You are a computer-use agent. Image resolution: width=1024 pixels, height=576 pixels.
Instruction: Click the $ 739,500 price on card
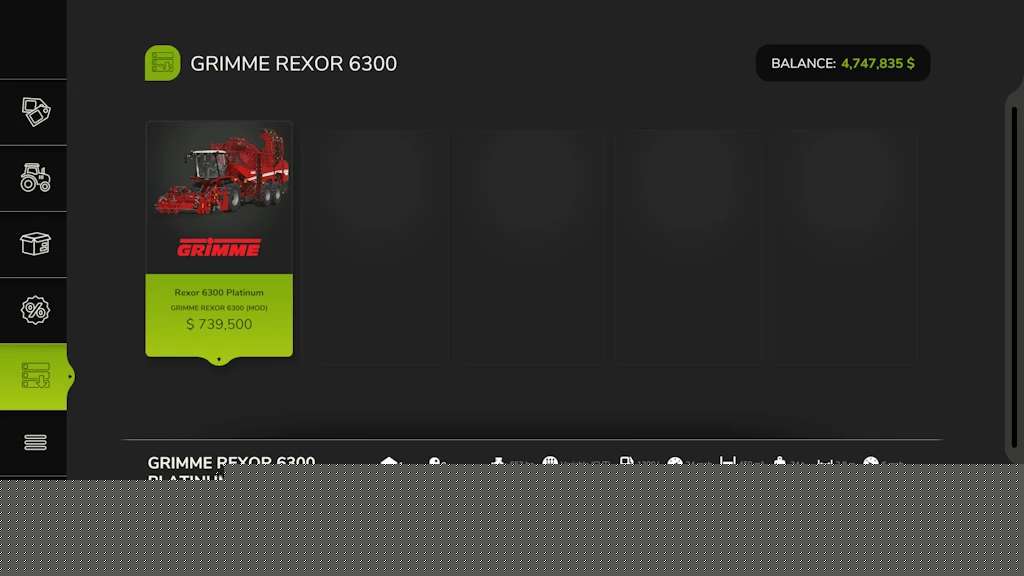(219, 325)
